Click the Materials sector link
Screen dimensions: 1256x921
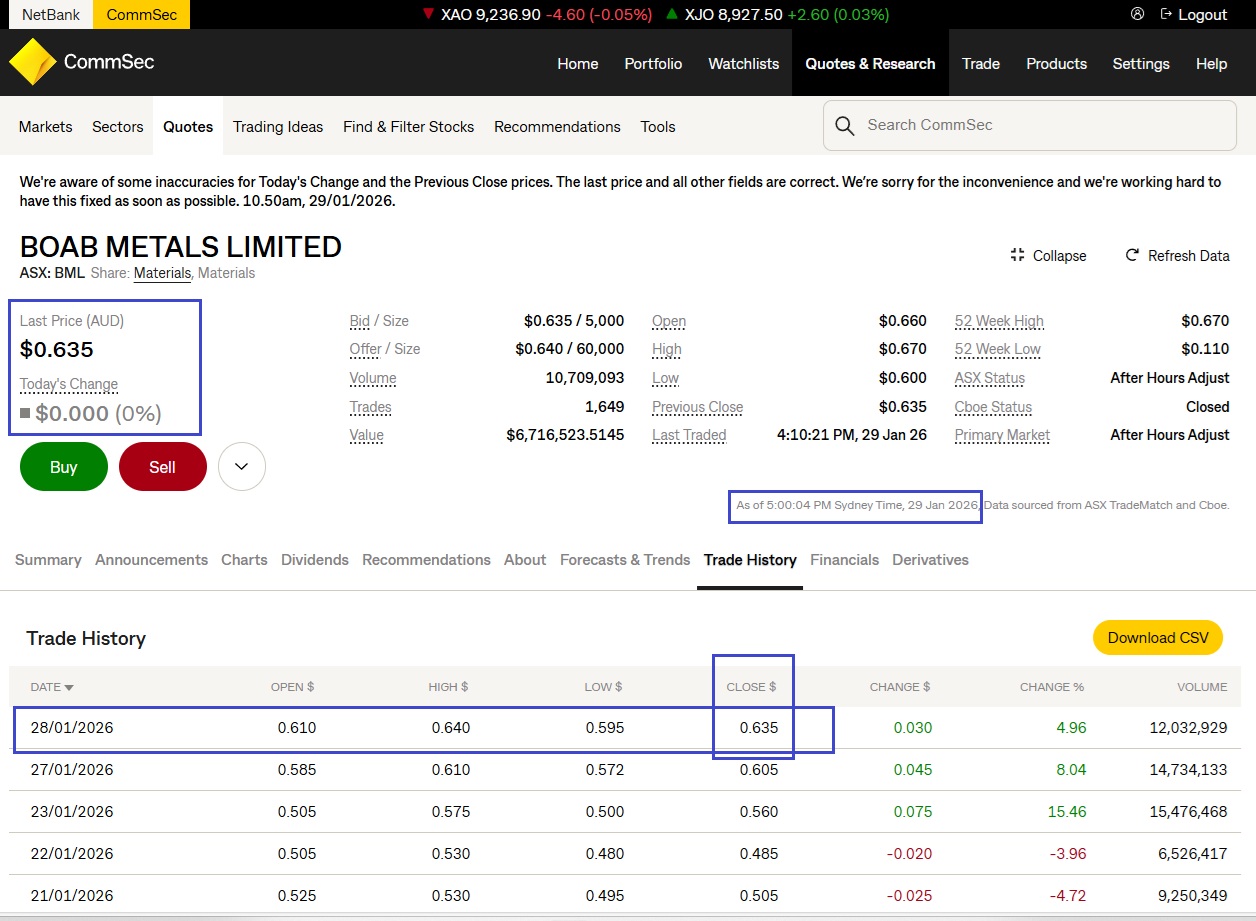point(162,273)
